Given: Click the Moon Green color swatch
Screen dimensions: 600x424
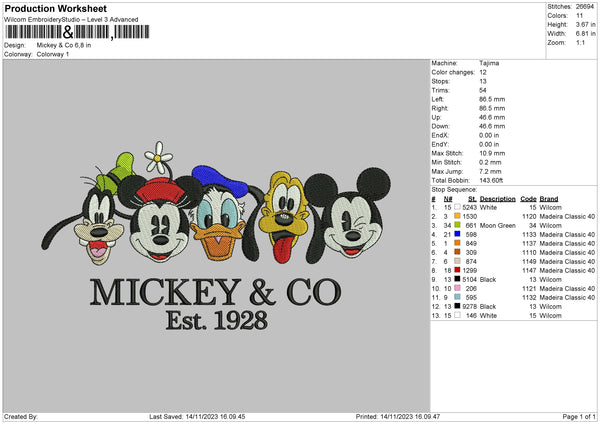Looking at the screenshot, I should pos(456,225).
